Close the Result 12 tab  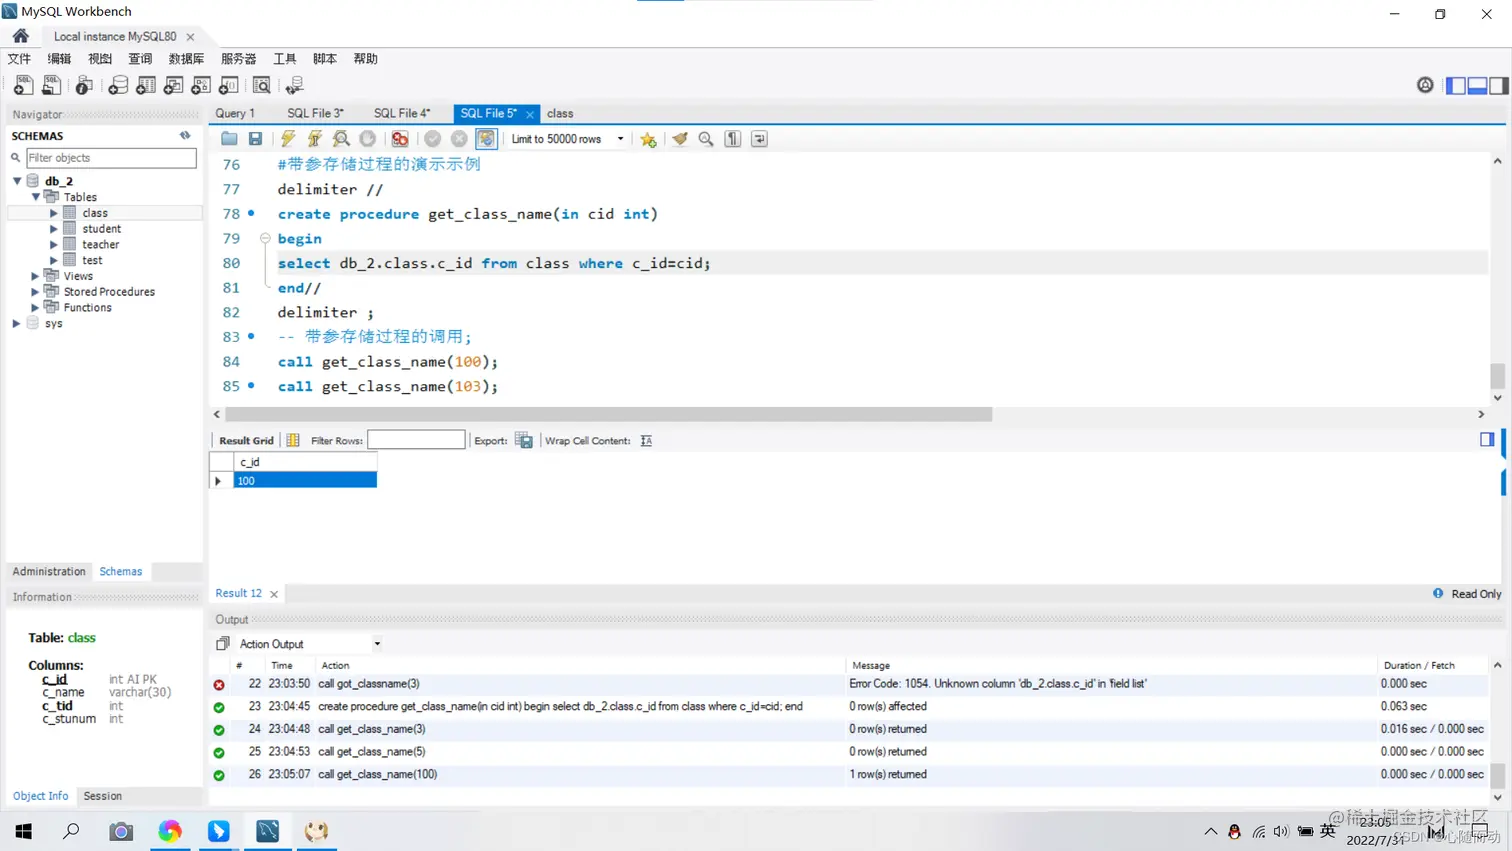tap(274, 594)
